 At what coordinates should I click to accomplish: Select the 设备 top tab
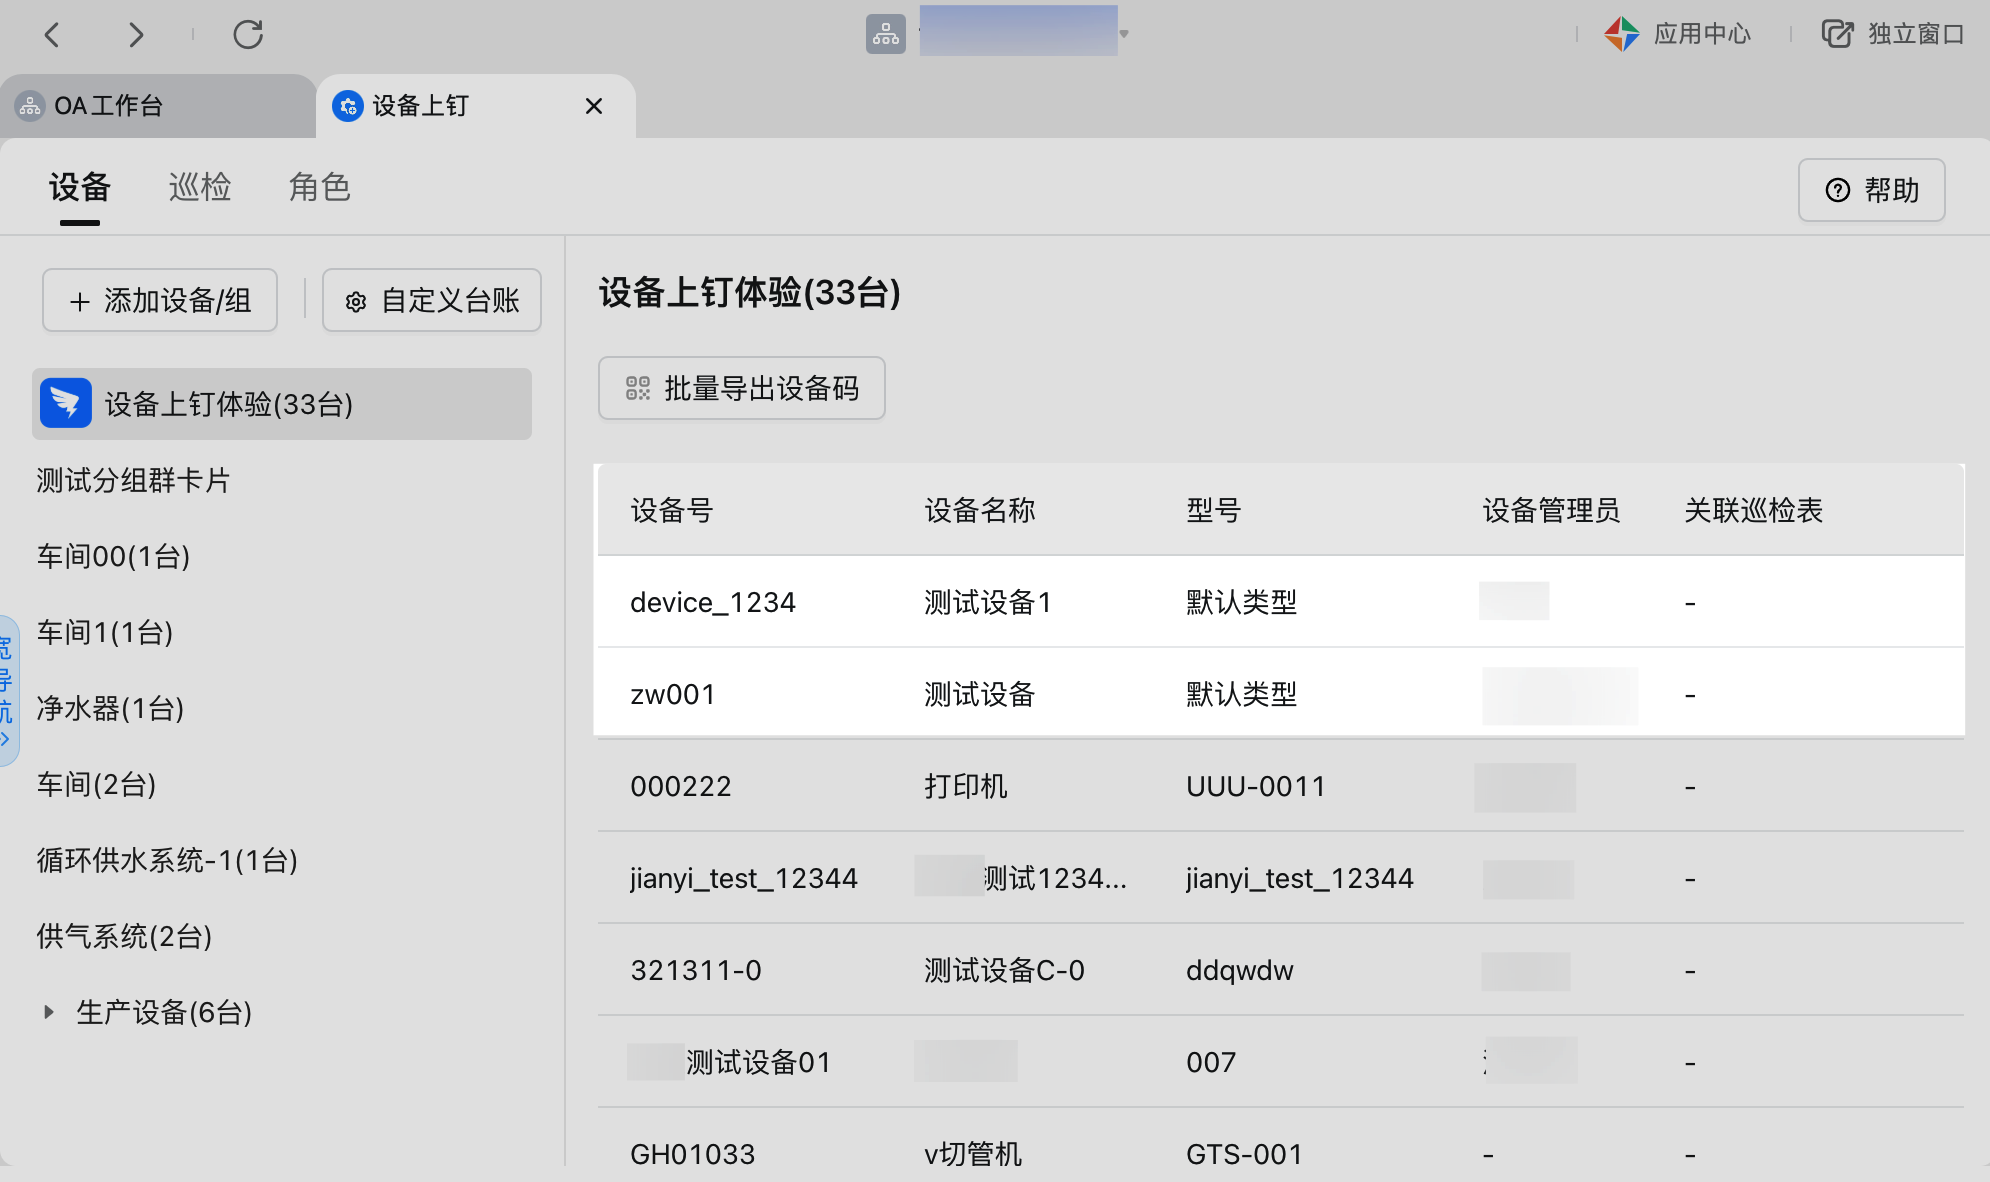tap(80, 187)
